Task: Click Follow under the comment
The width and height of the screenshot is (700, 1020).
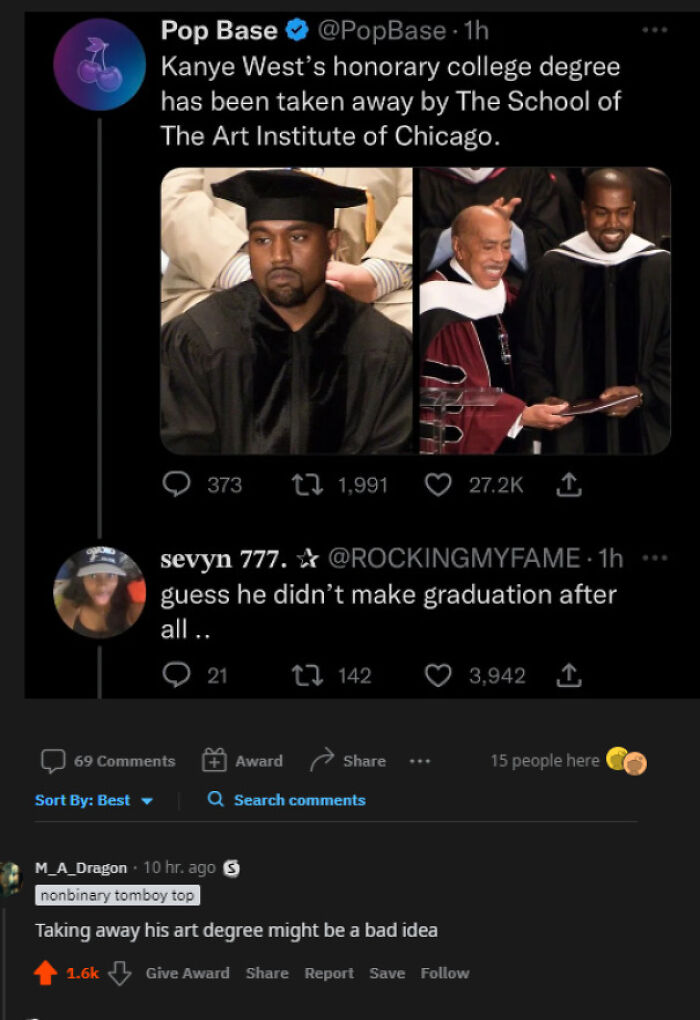Action: 444,973
